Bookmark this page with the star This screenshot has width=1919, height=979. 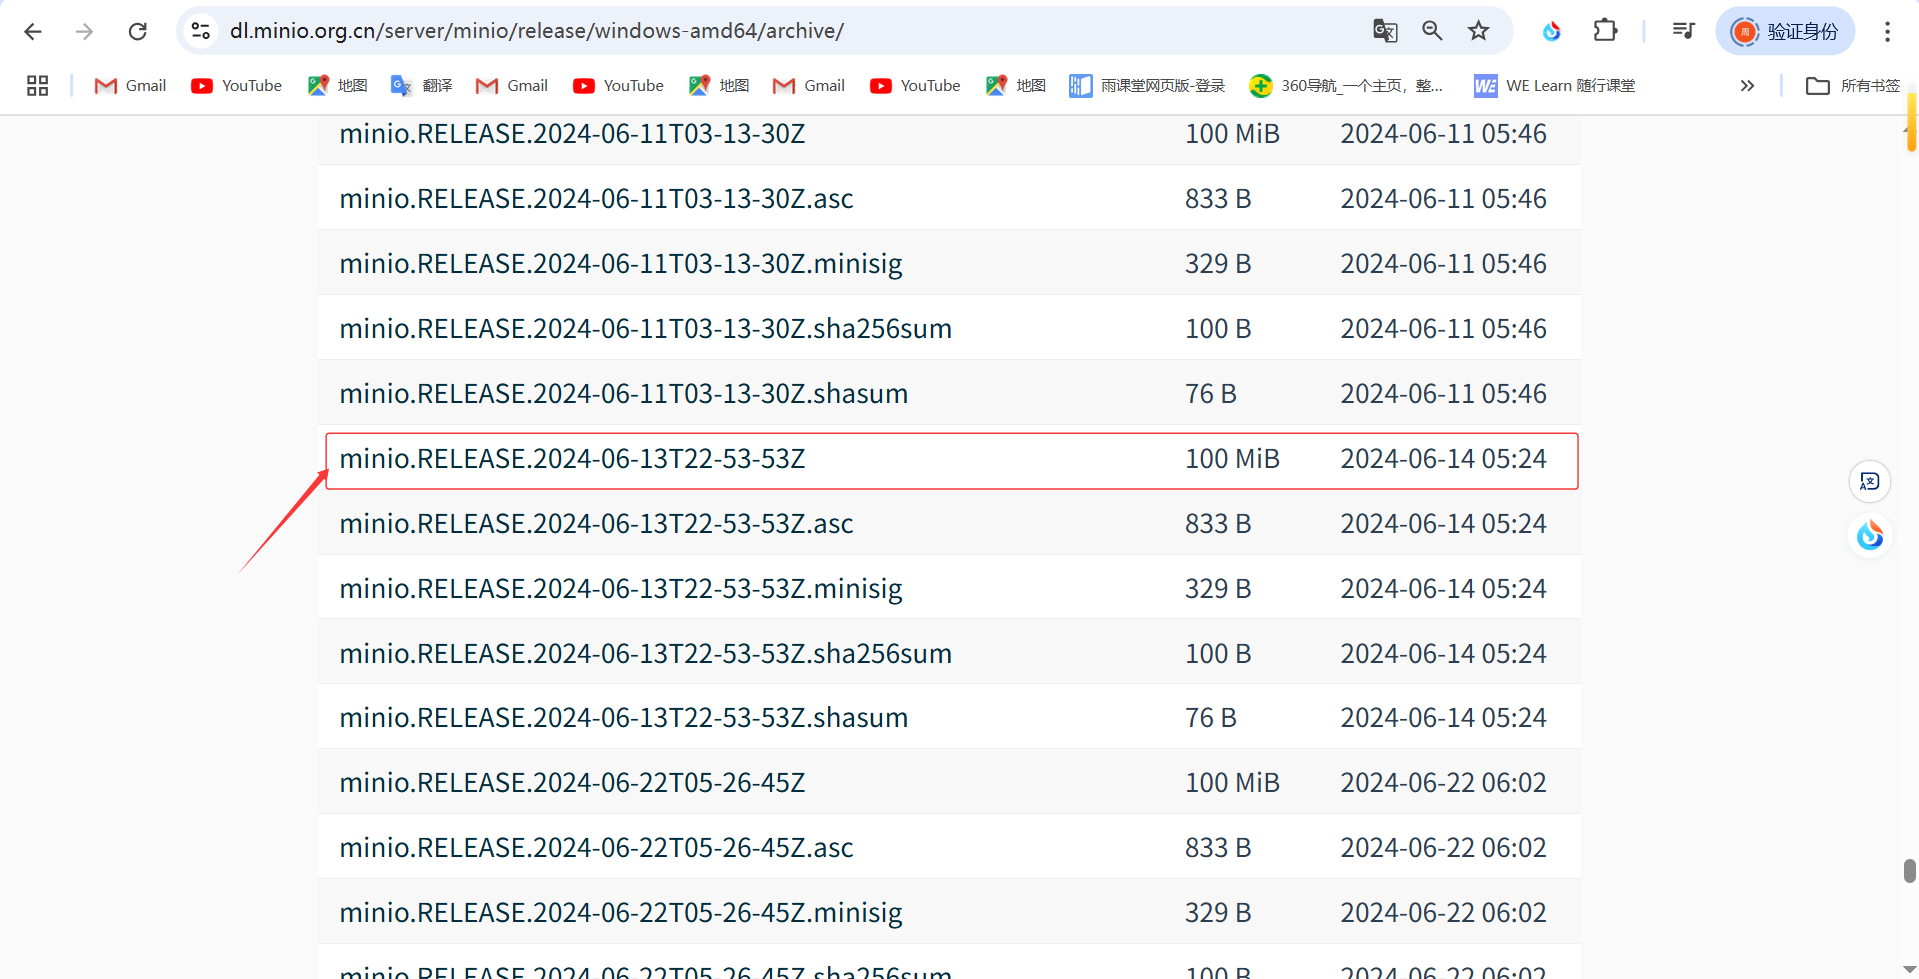click(x=1479, y=31)
